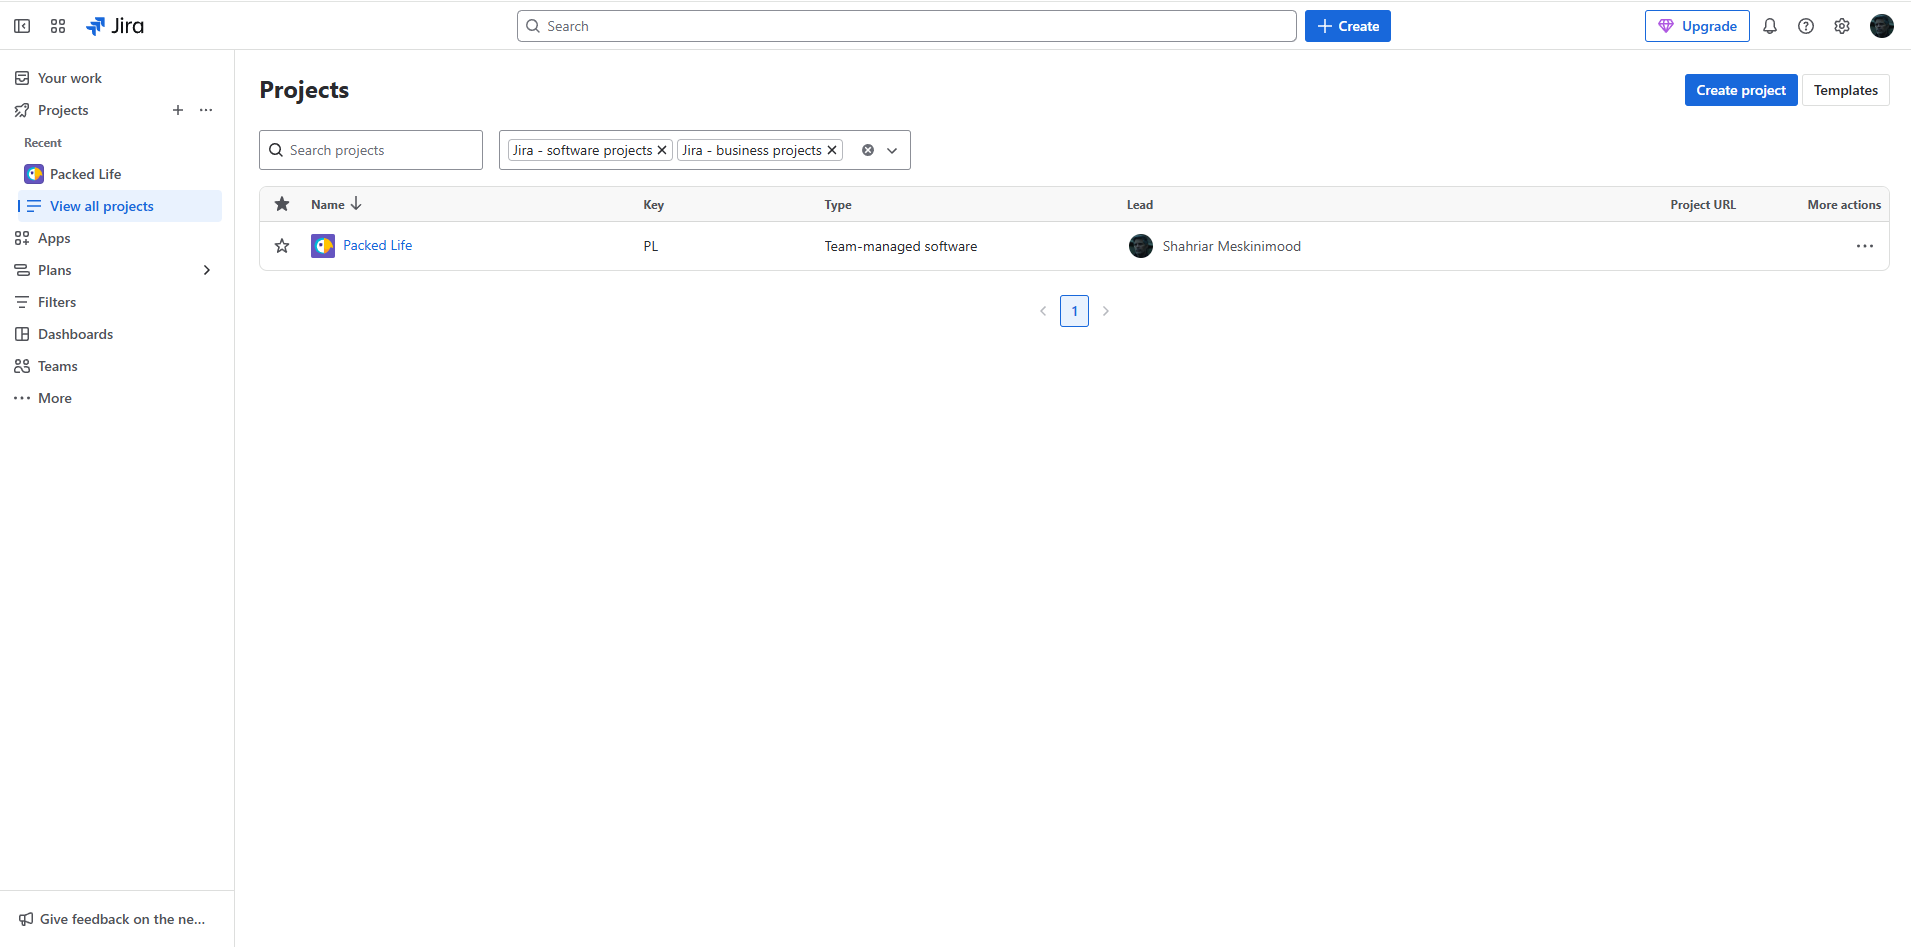This screenshot has width=1911, height=947.
Task: Open the Packed Life link in the table
Action: coord(378,245)
